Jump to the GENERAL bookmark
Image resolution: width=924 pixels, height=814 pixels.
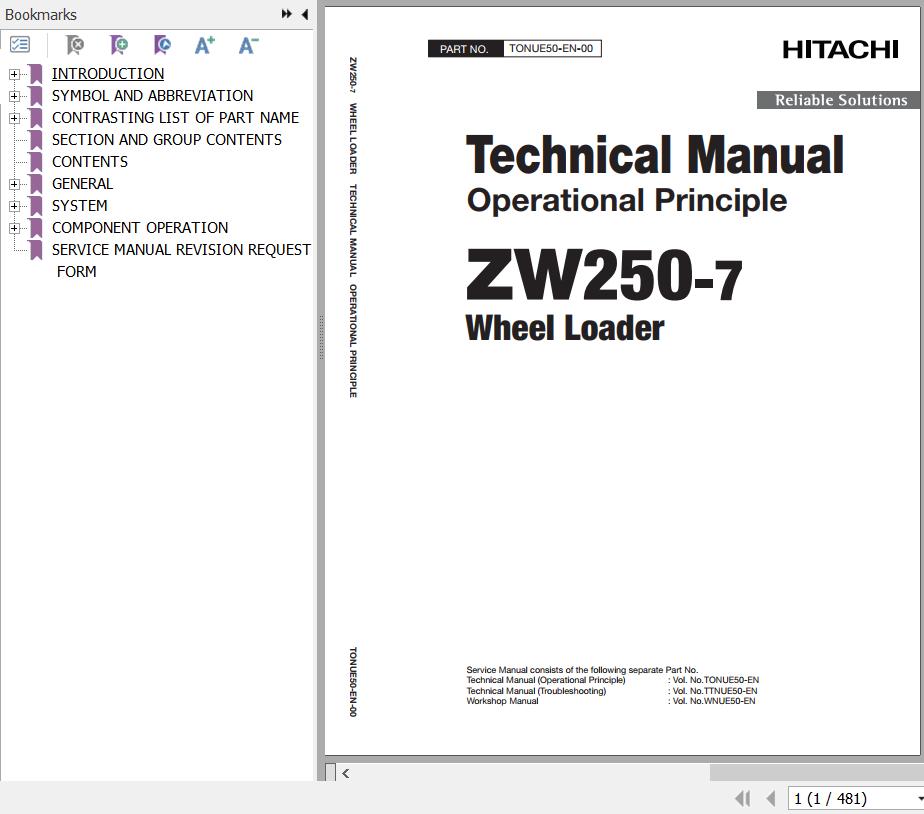(82, 184)
